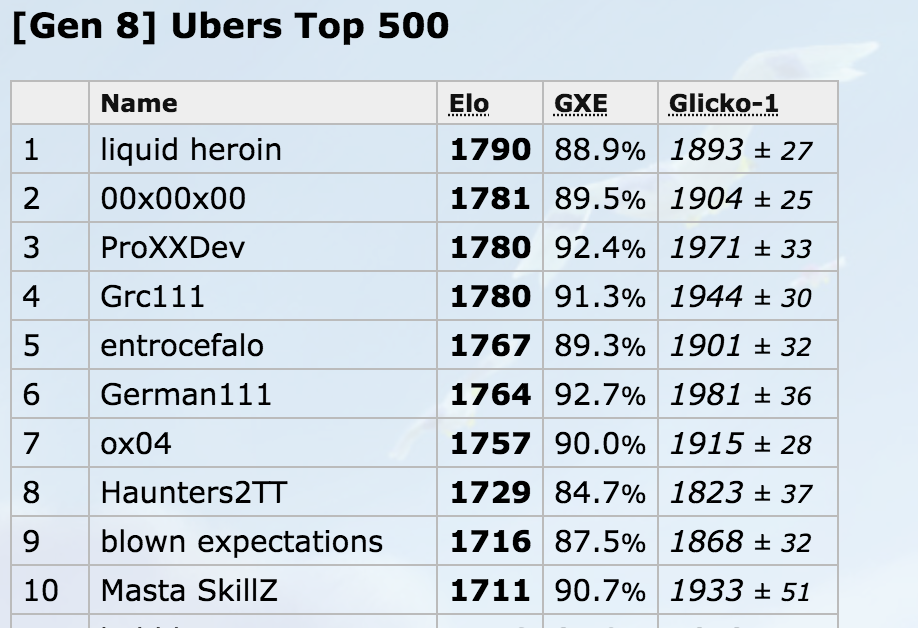Click the 92.7% GXE value
This screenshot has width=918, height=628.
click(600, 394)
